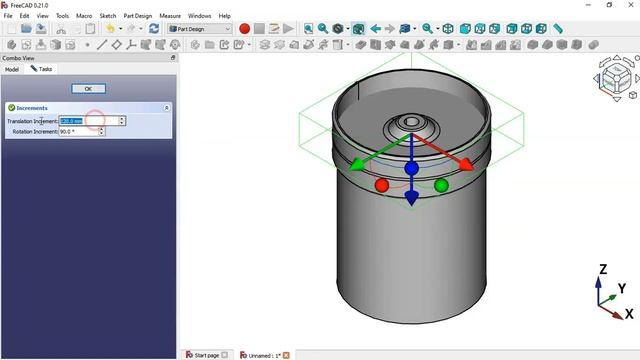Viewport: 640px width, 360px height.
Task: Create a datum point
Action: (87, 45)
